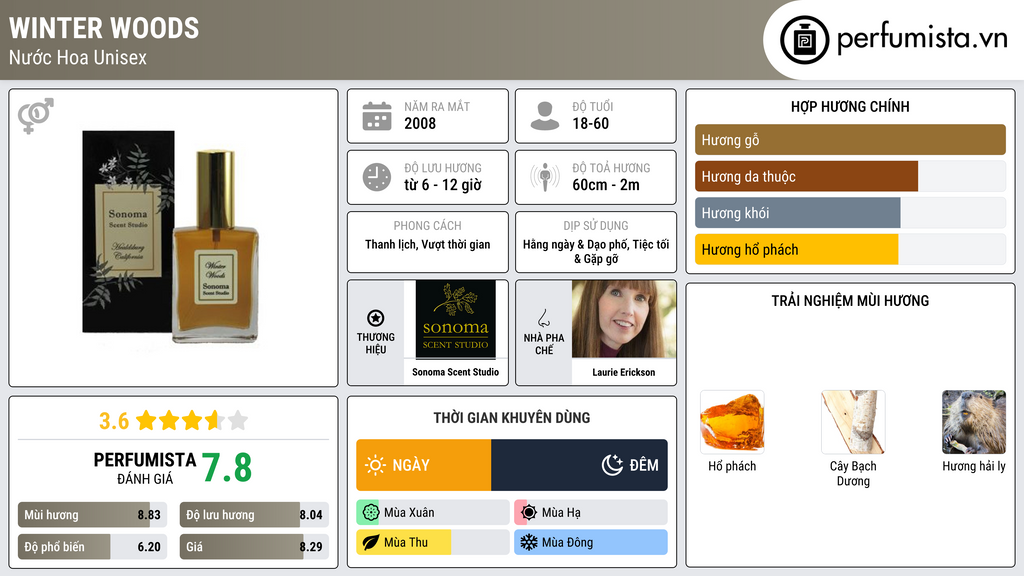Image resolution: width=1024 pixels, height=576 pixels.
Task: Click the green 7.8 Perfumista score
Action: tap(227, 468)
